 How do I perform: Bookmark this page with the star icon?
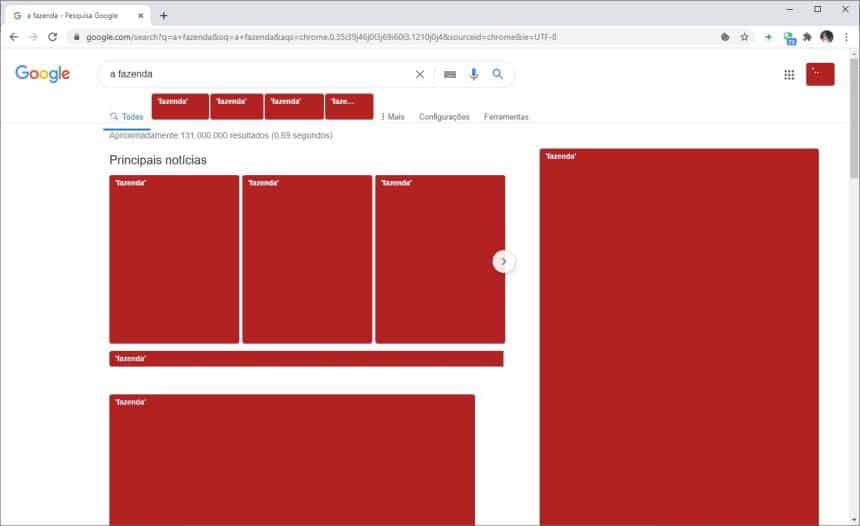coord(744,37)
